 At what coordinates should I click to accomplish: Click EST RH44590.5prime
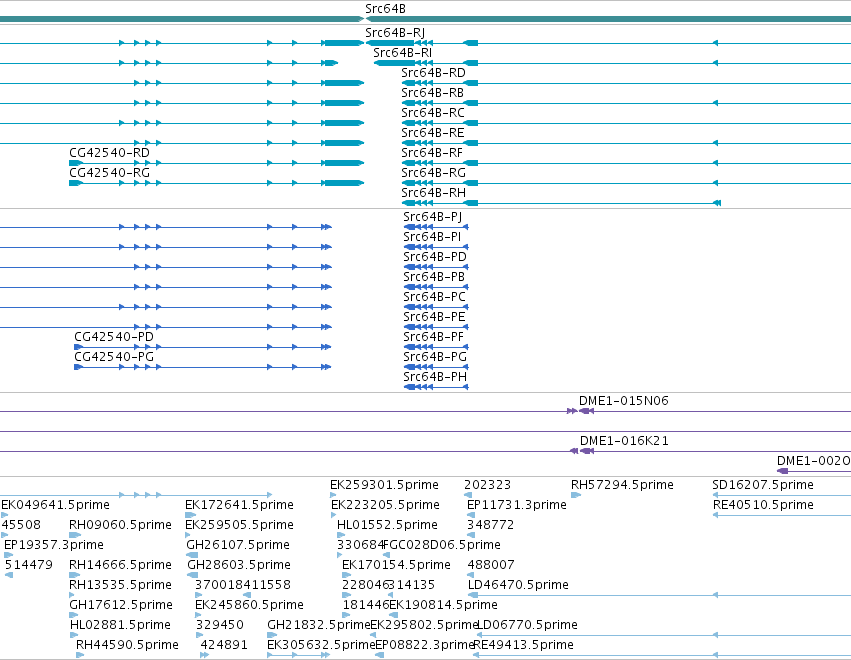[x=127, y=645]
